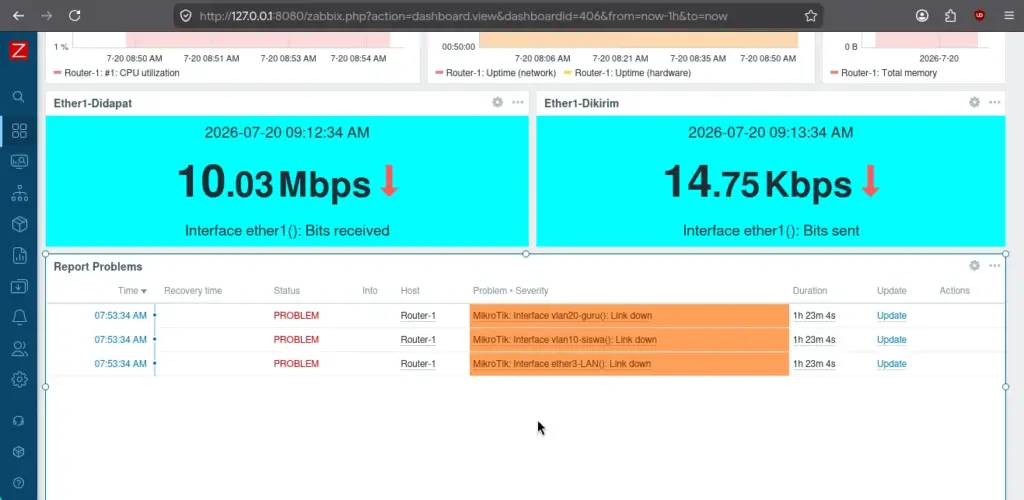Click Update for ether3-LAN problem

[891, 364]
